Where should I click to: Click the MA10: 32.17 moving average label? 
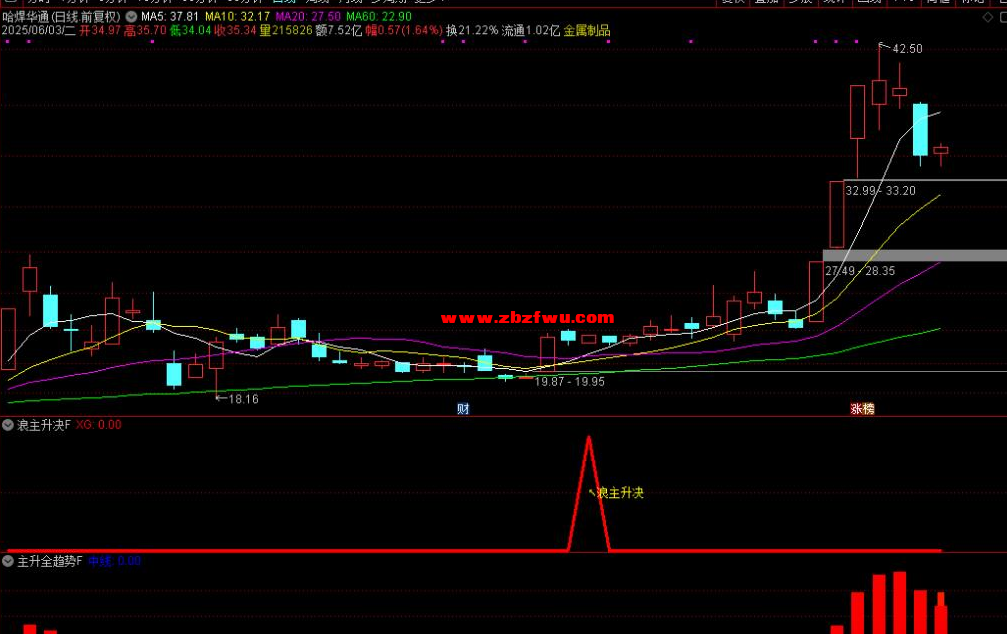pyautogui.click(x=237, y=17)
